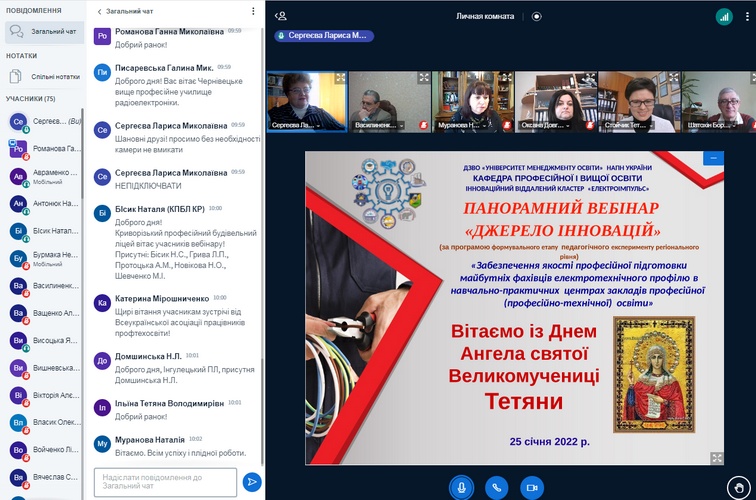Image resolution: width=756 pixels, height=500 pixels.
Task: Select participant Вікторія Але...
Action: pyautogui.click(x=44, y=395)
